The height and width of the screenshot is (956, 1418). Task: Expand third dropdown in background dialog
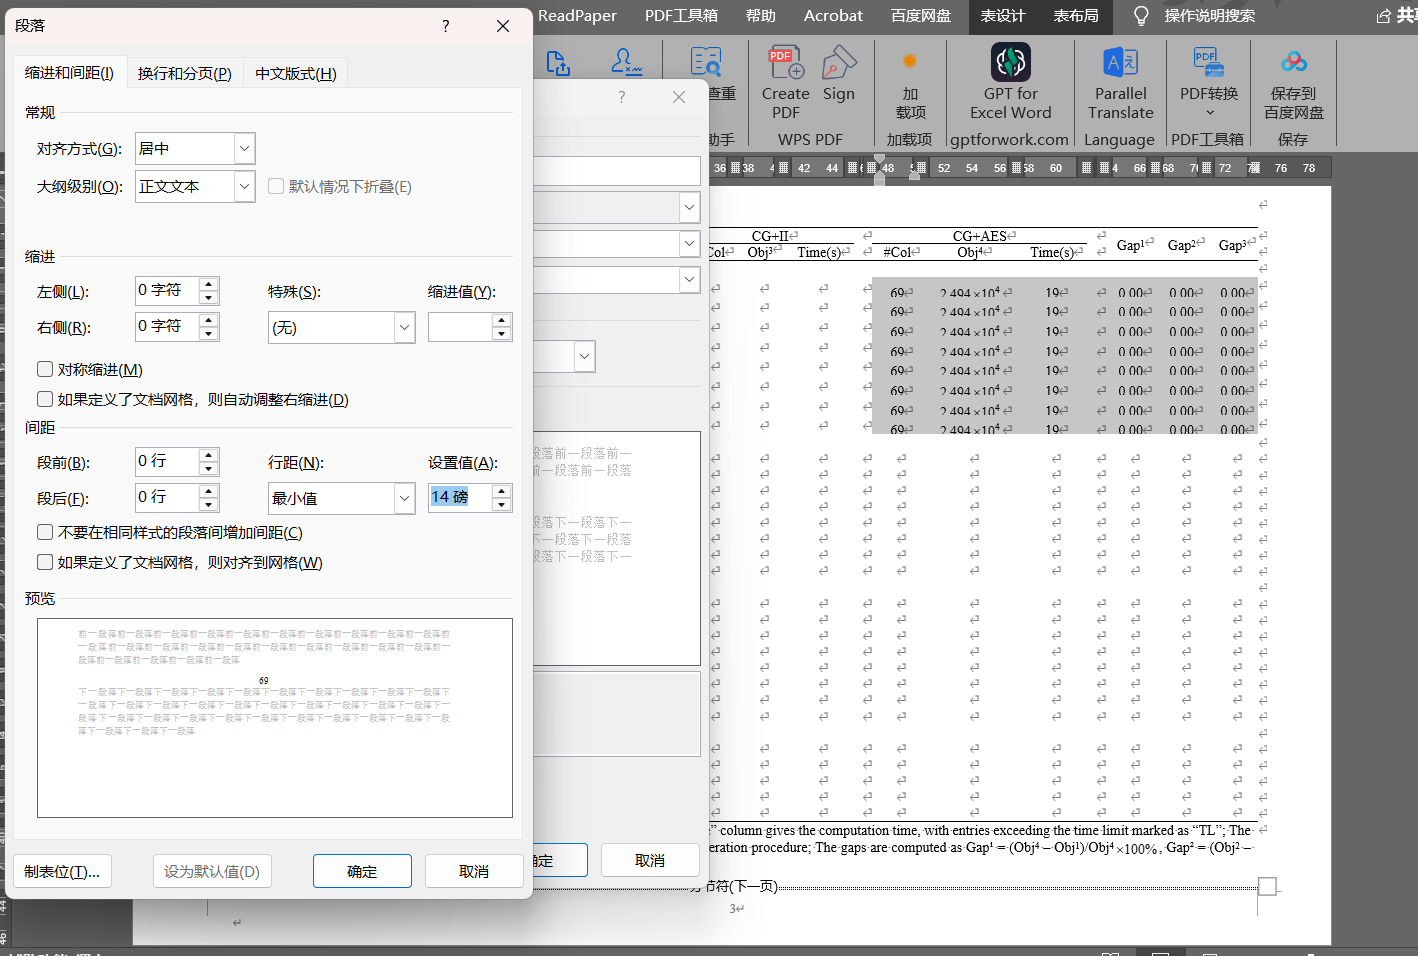point(689,280)
